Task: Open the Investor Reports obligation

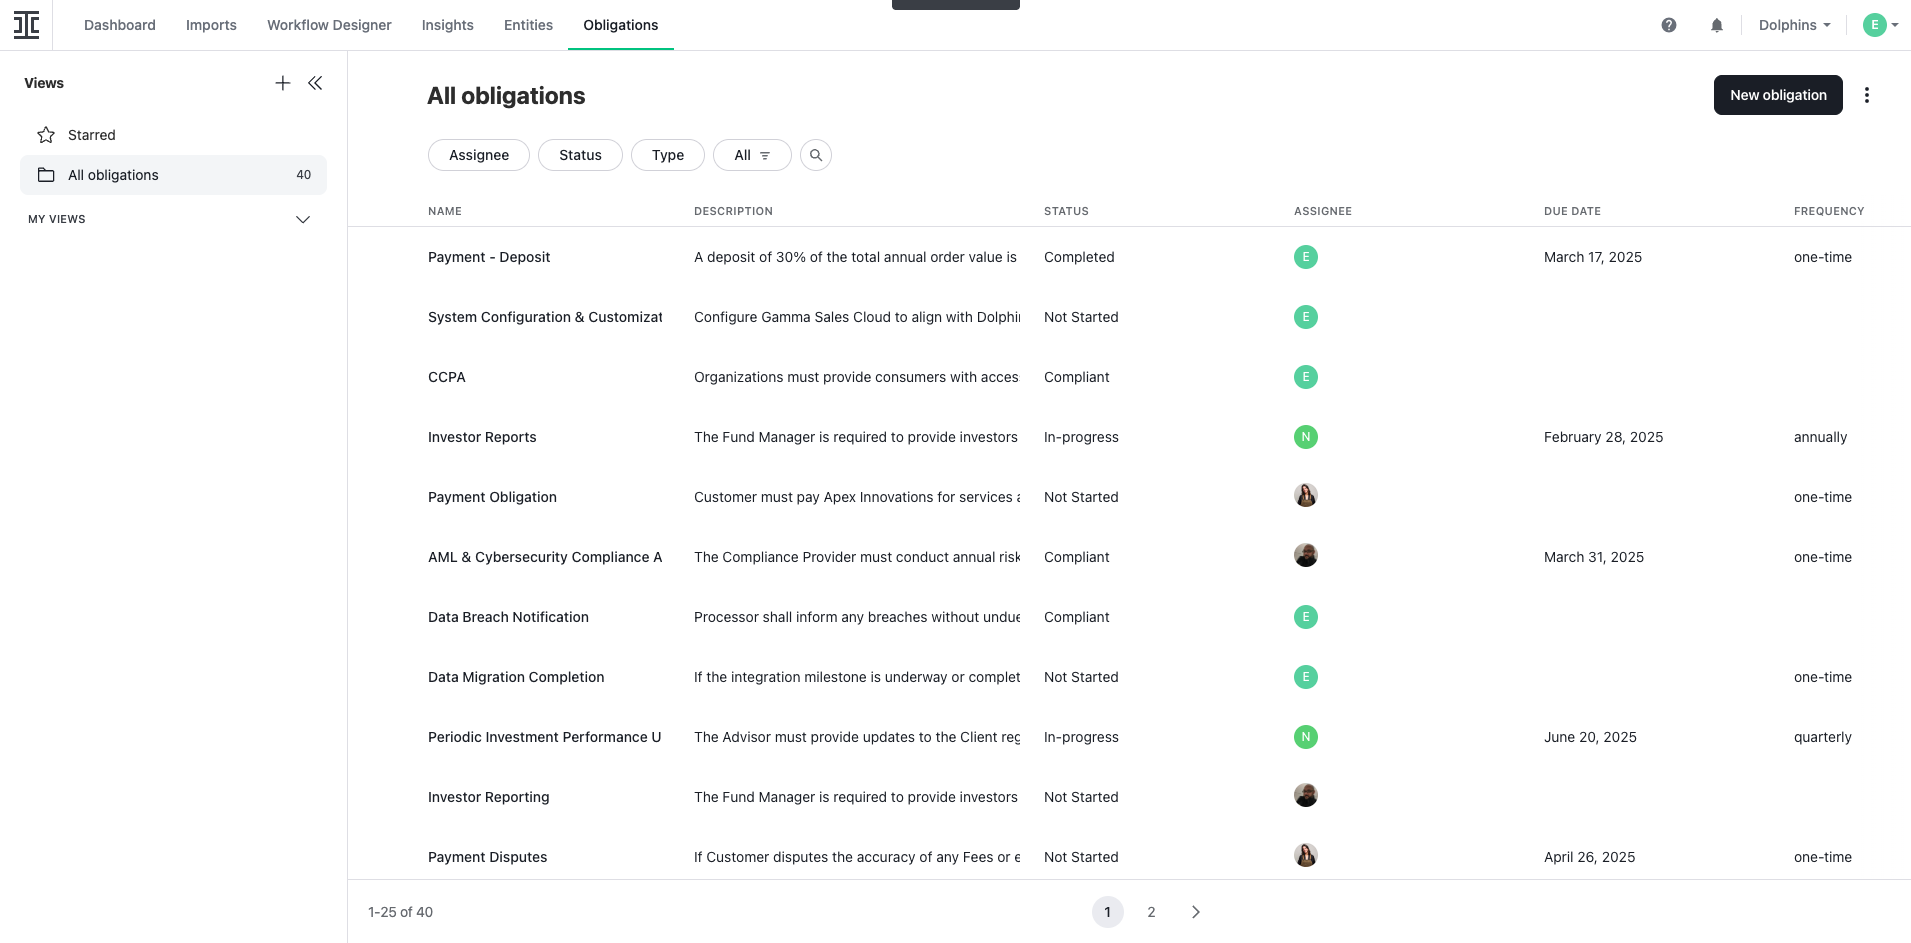Action: 482,437
